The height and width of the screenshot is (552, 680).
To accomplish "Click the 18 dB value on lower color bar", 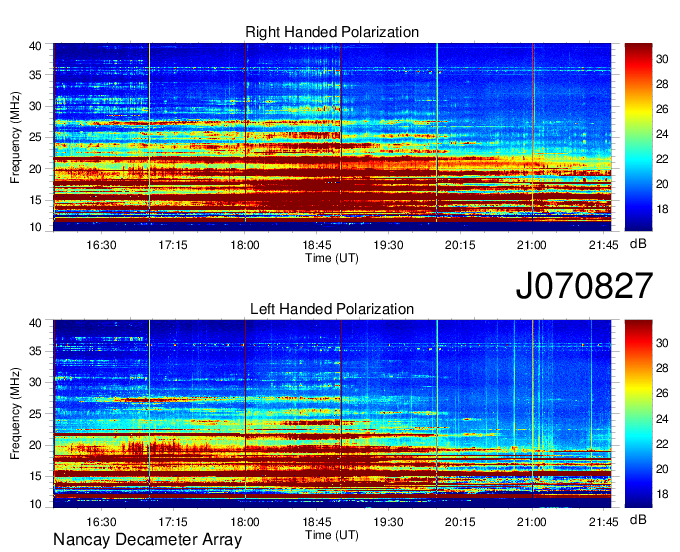I will (662, 494).
